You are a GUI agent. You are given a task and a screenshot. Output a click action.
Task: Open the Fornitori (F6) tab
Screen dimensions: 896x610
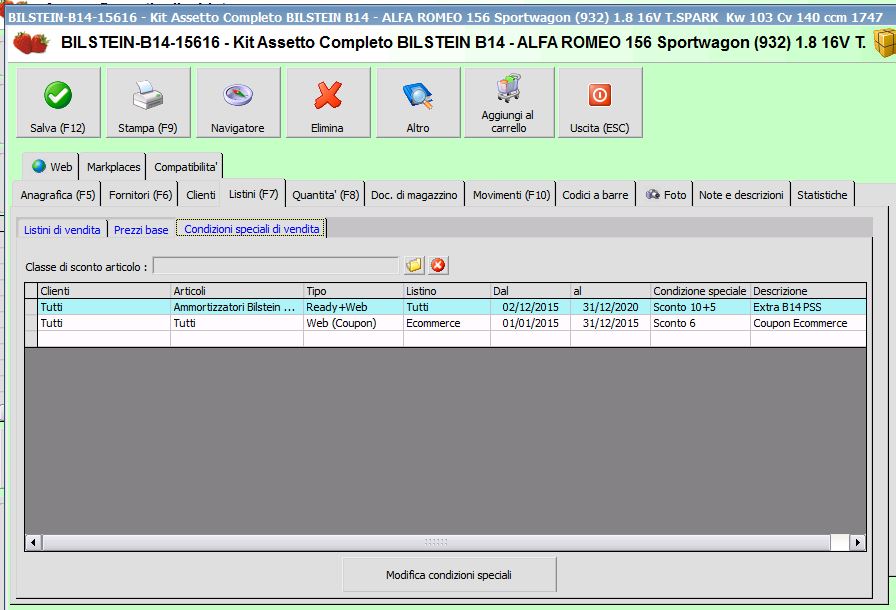coord(140,195)
